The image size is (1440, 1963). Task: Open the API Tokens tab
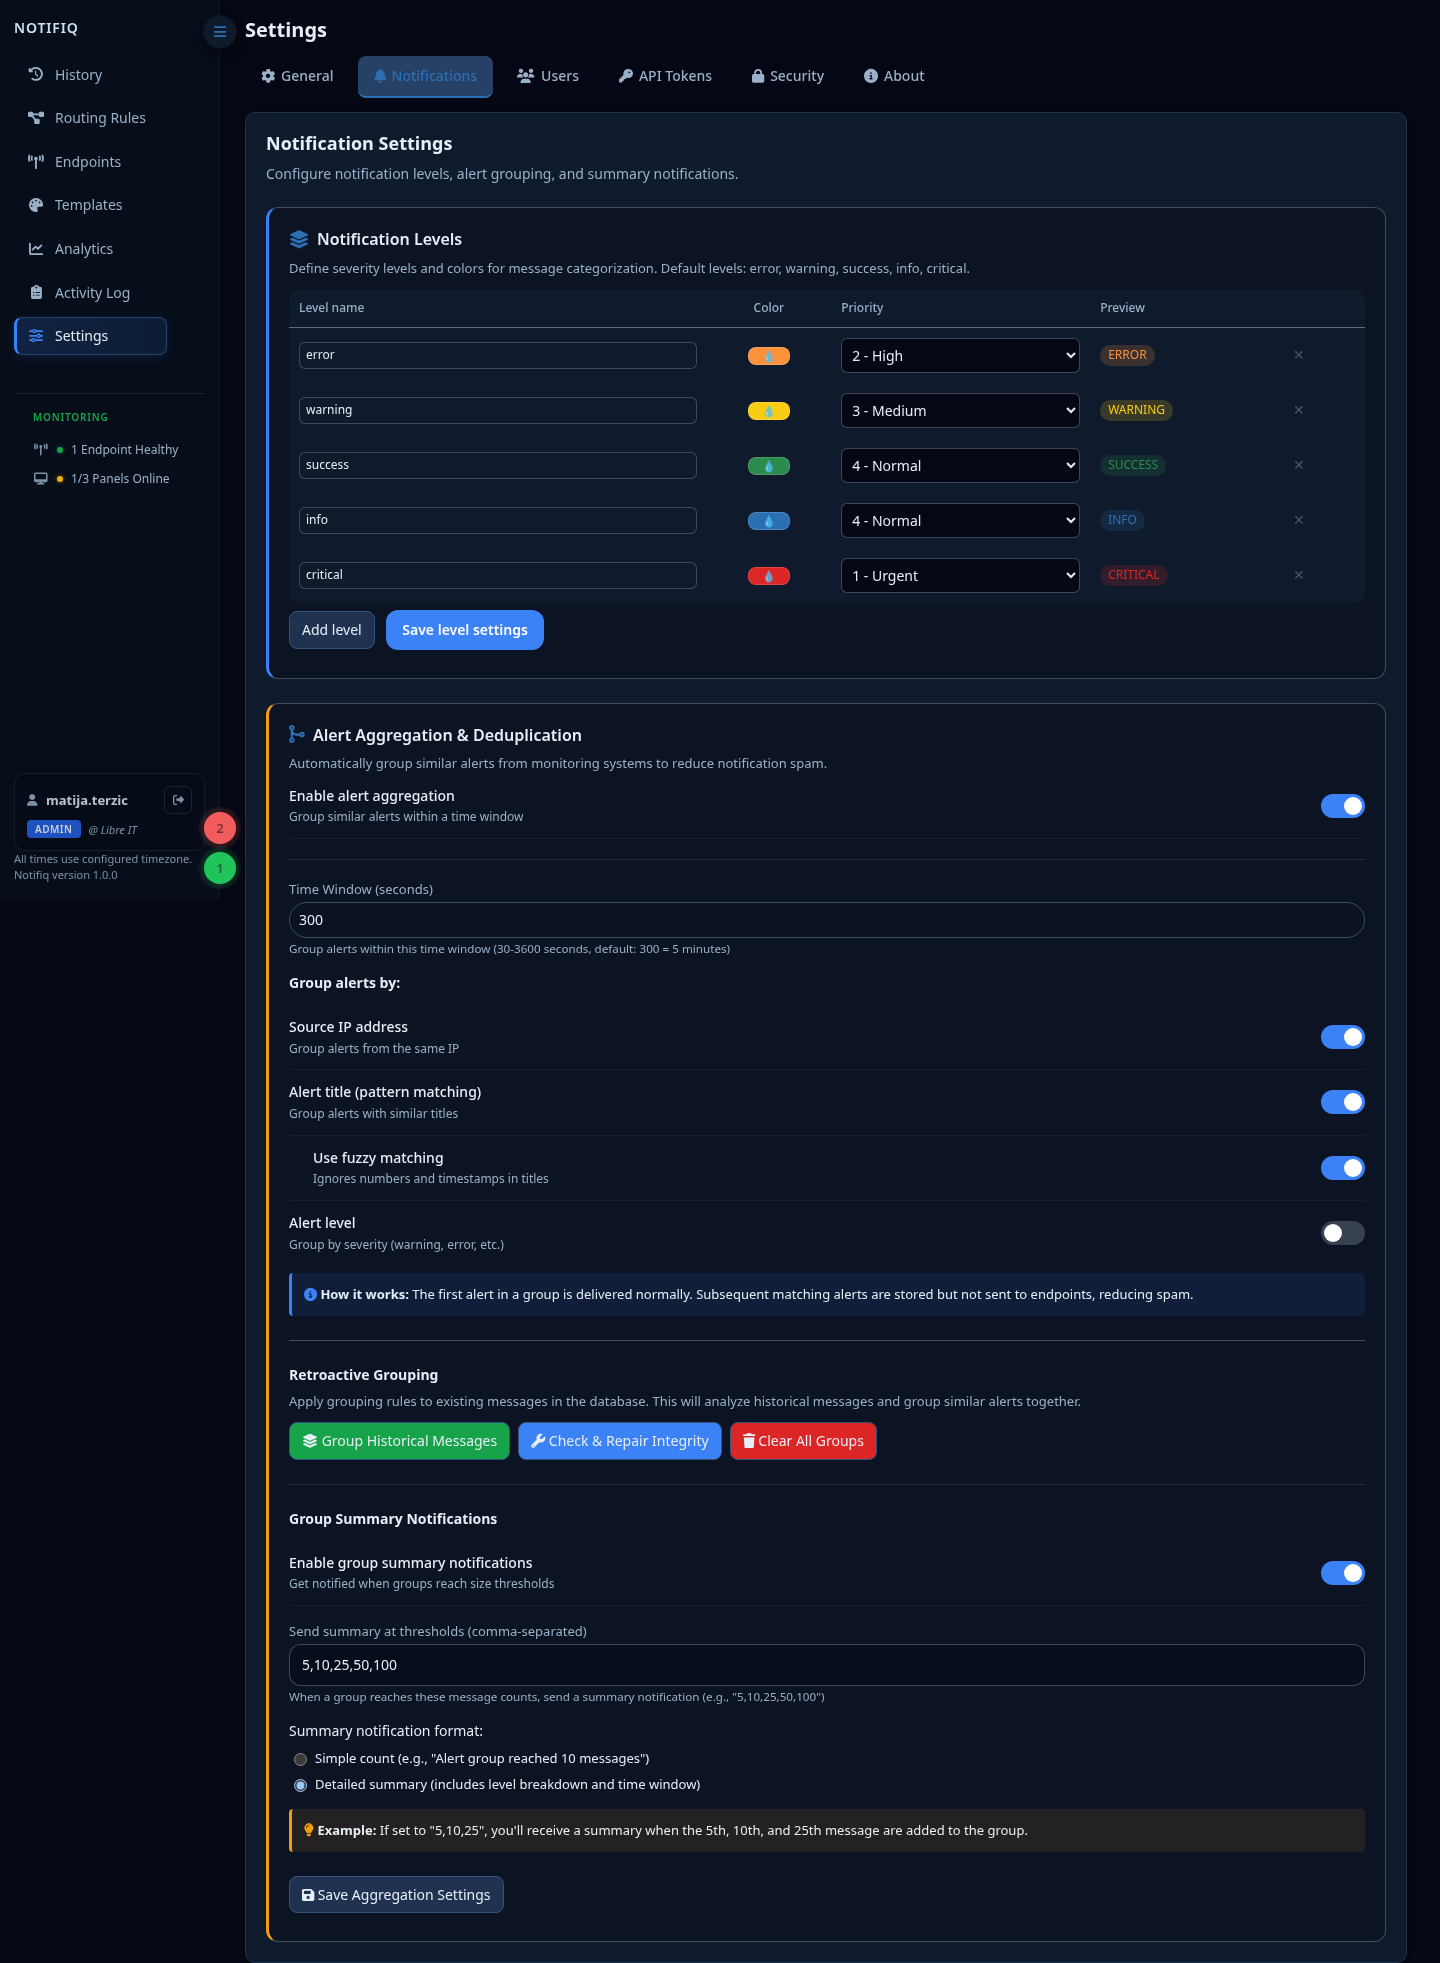pyautogui.click(x=665, y=76)
